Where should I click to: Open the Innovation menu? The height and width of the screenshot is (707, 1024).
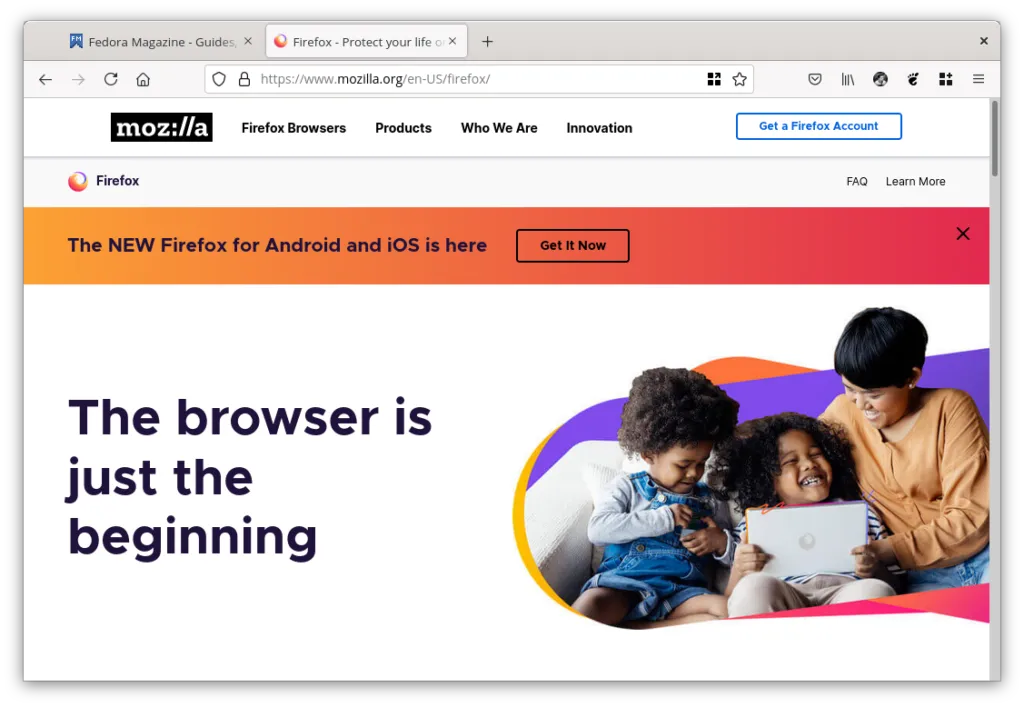pyautogui.click(x=600, y=128)
